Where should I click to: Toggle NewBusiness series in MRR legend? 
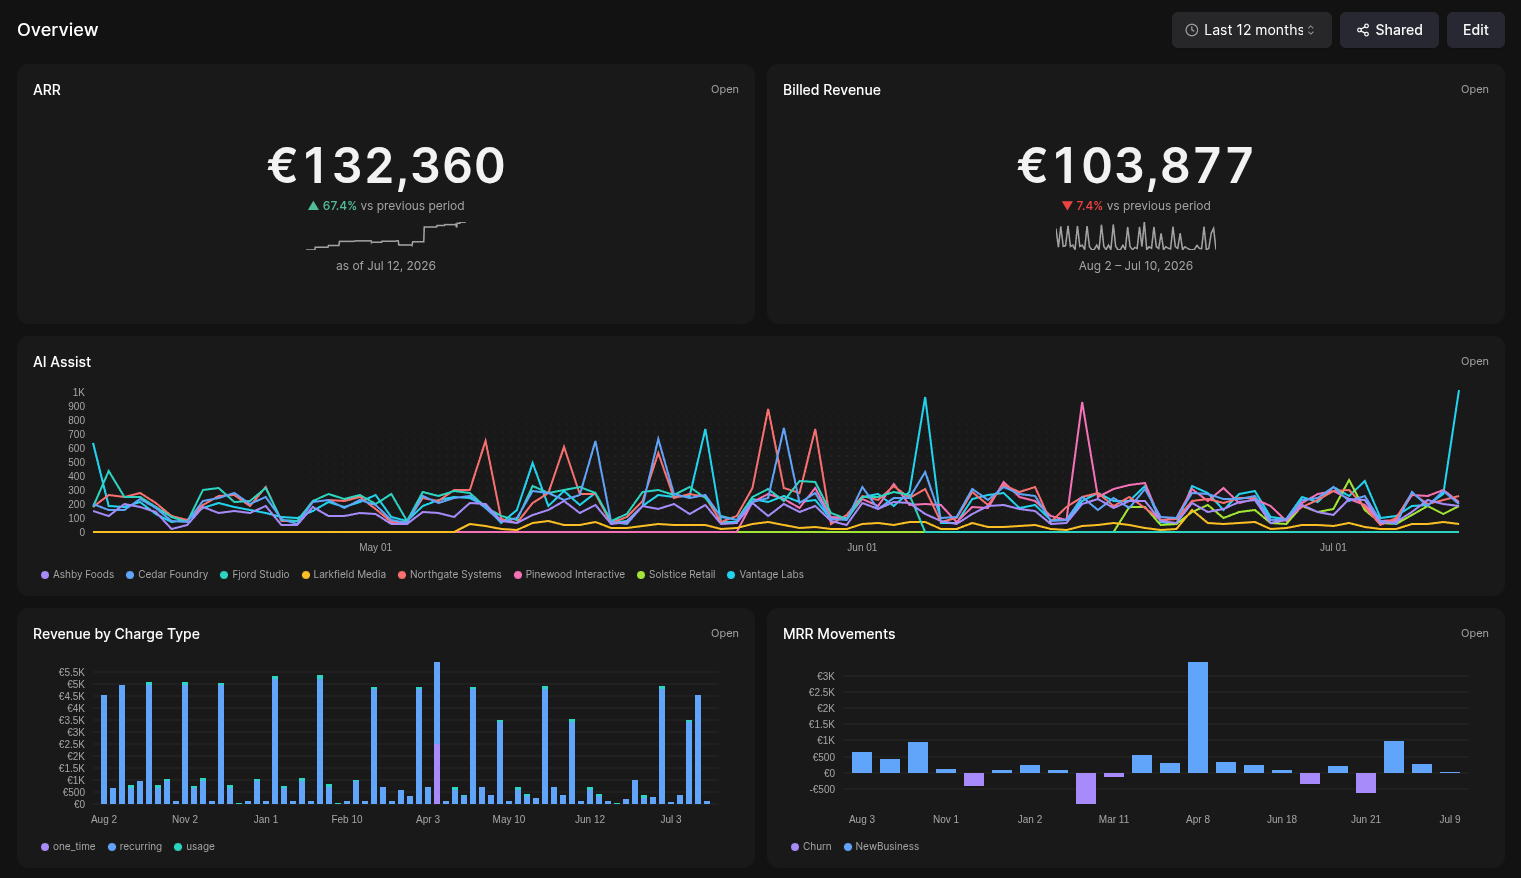(881, 847)
